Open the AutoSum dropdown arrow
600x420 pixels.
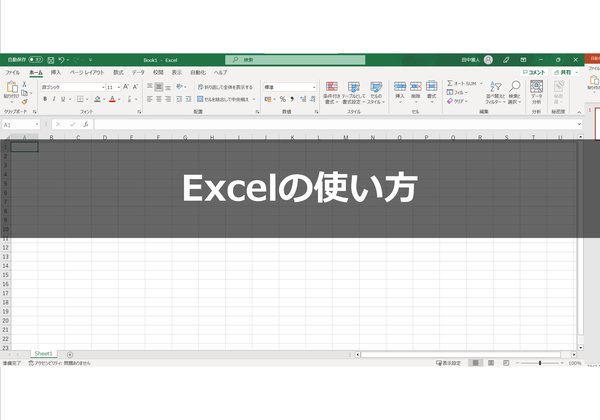click(481, 83)
